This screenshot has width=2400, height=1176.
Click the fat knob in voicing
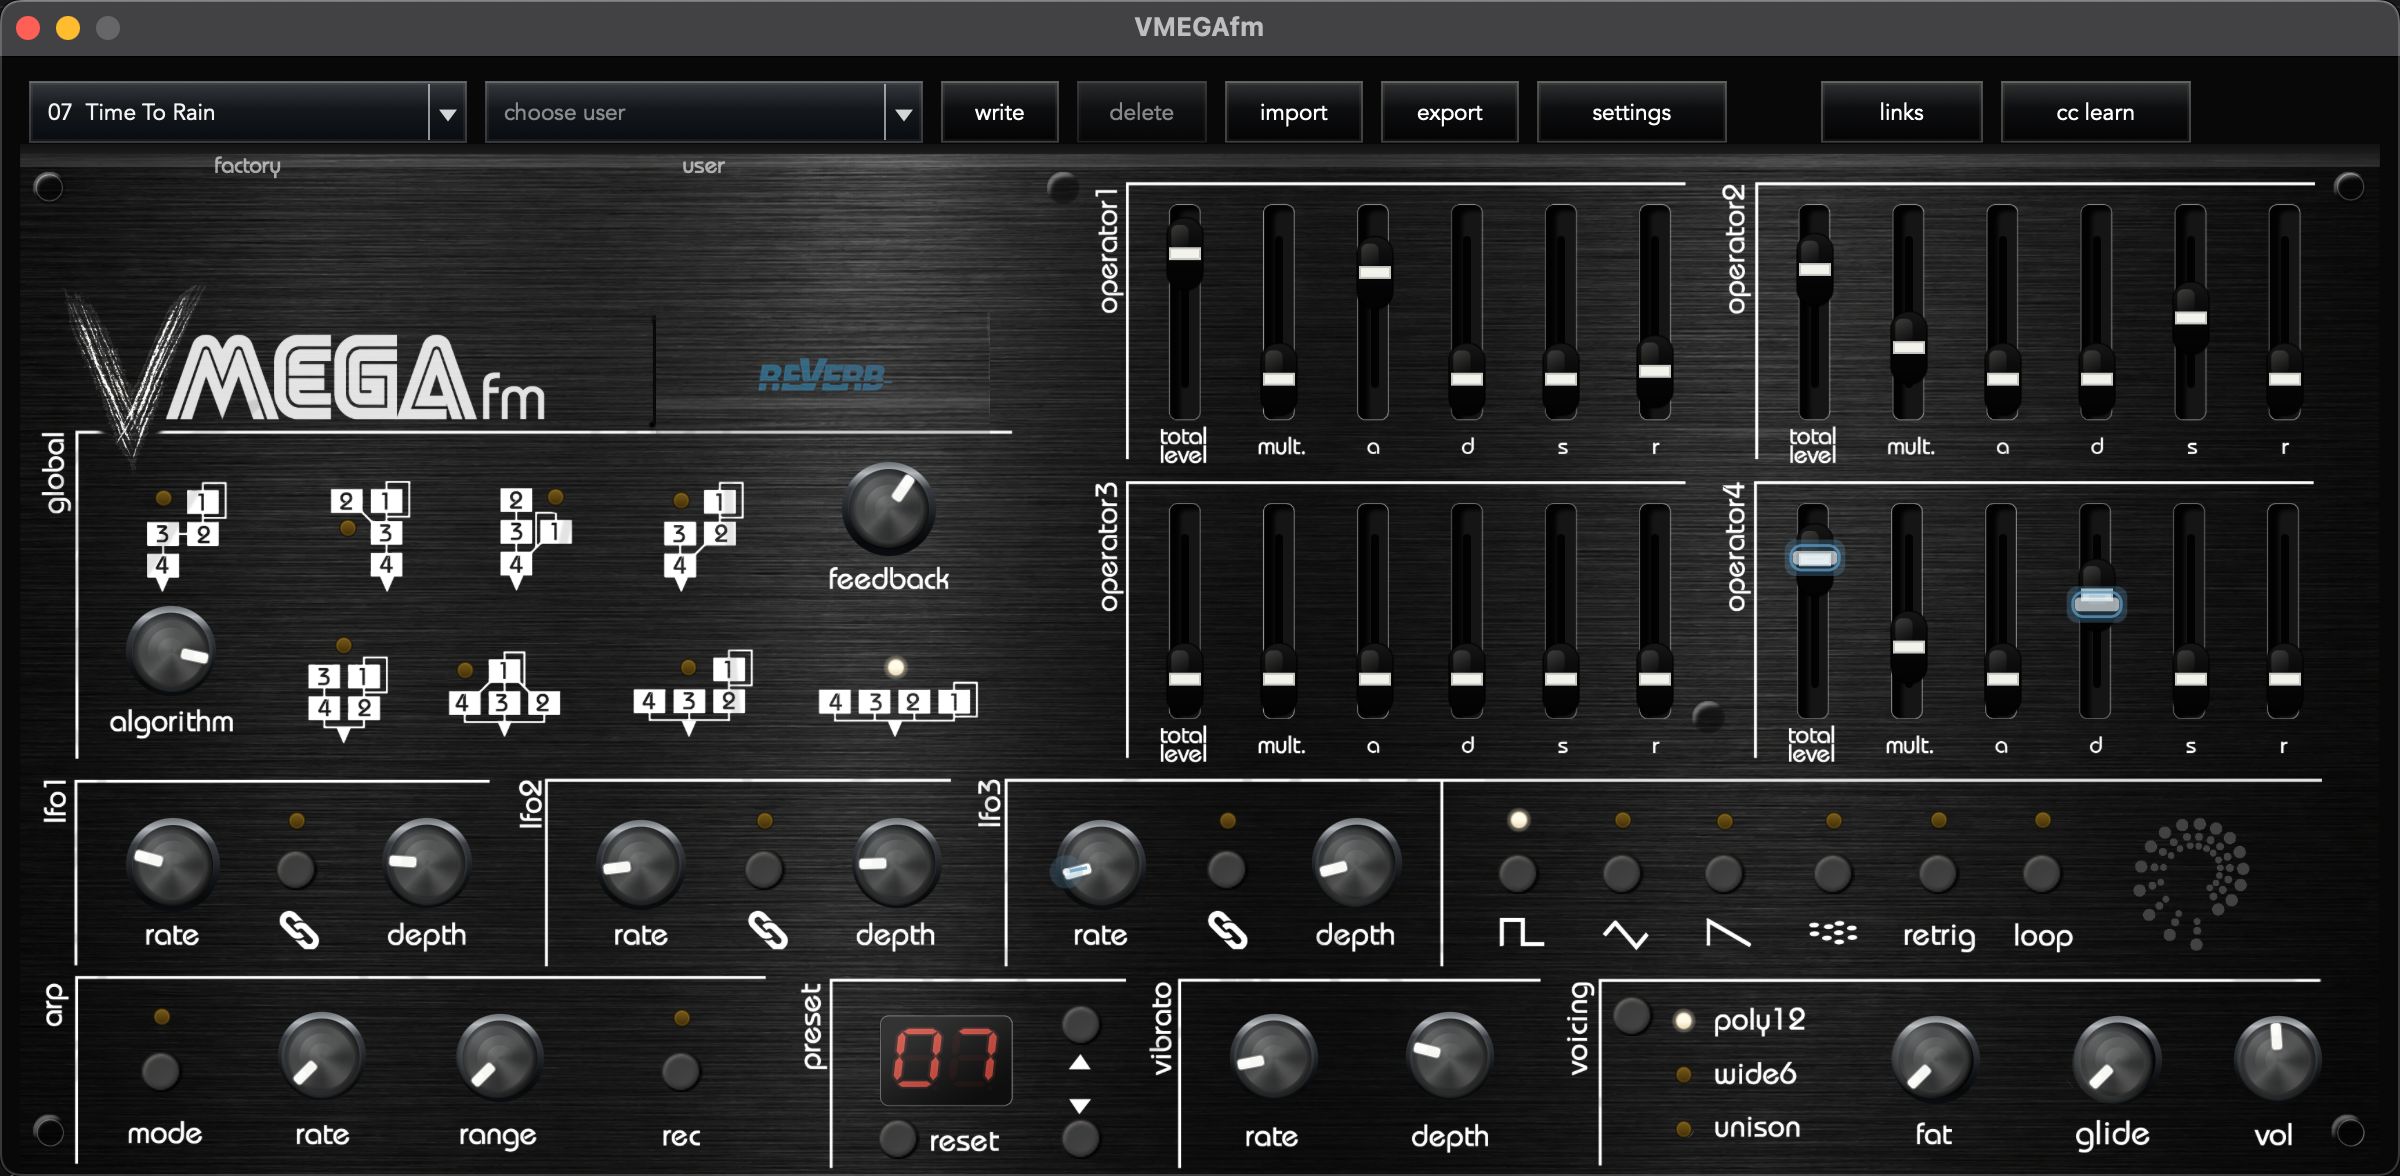(x=1934, y=1060)
